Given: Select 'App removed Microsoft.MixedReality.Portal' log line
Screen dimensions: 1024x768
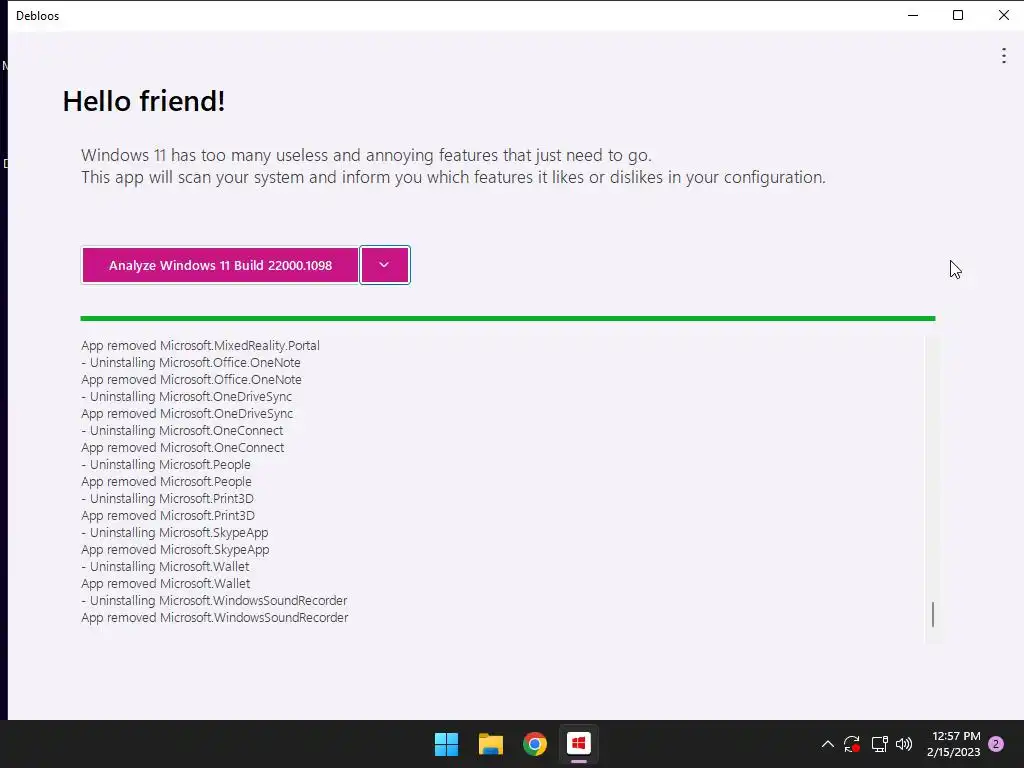Looking at the screenshot, I should (200, 345).
